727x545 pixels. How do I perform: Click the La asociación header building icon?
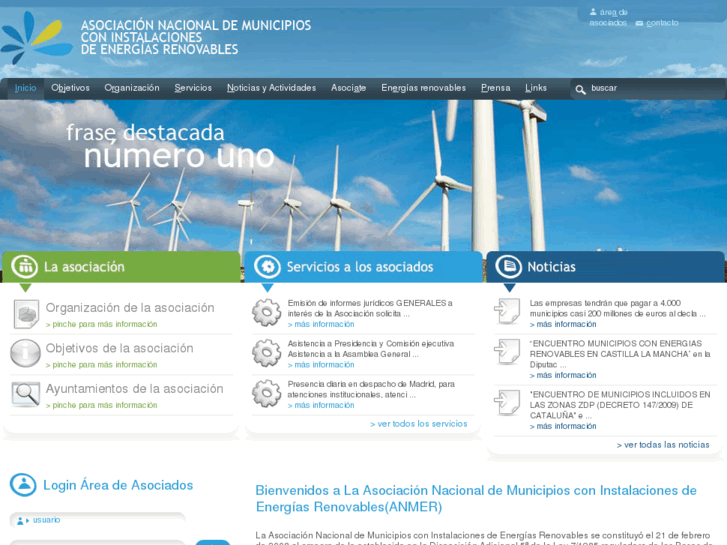25,266
